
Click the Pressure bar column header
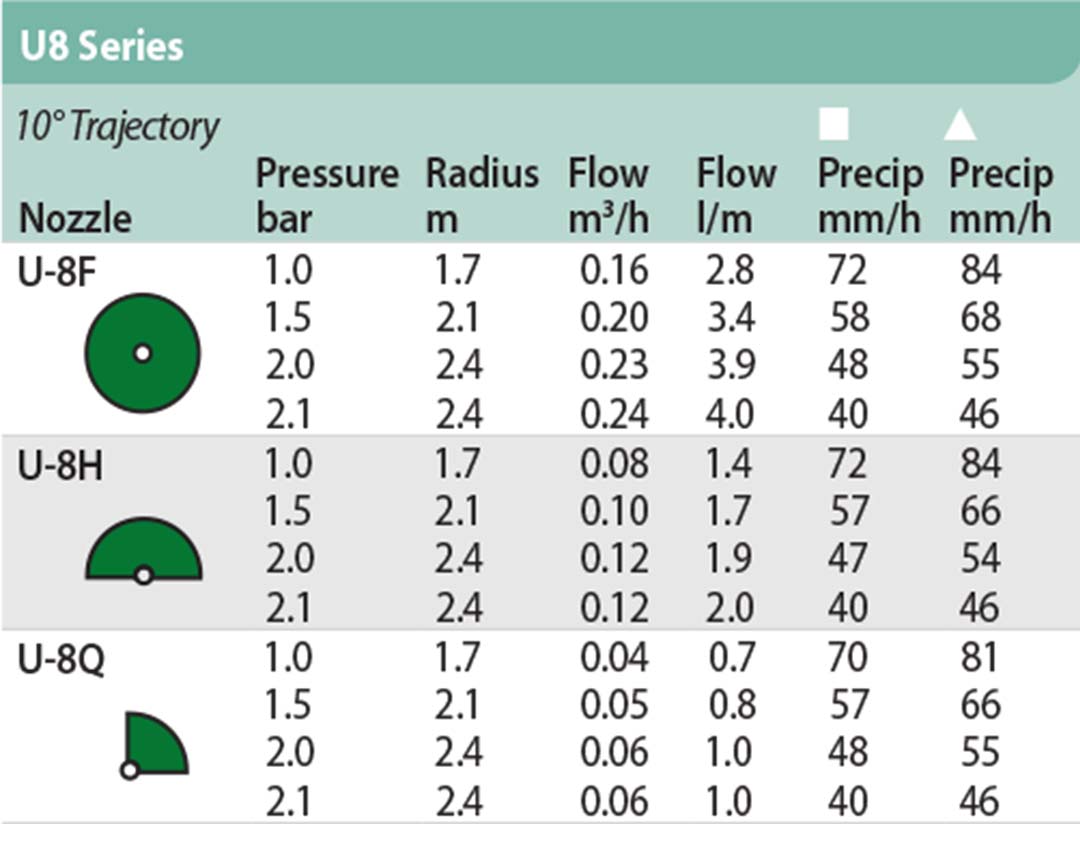(327, 196)
